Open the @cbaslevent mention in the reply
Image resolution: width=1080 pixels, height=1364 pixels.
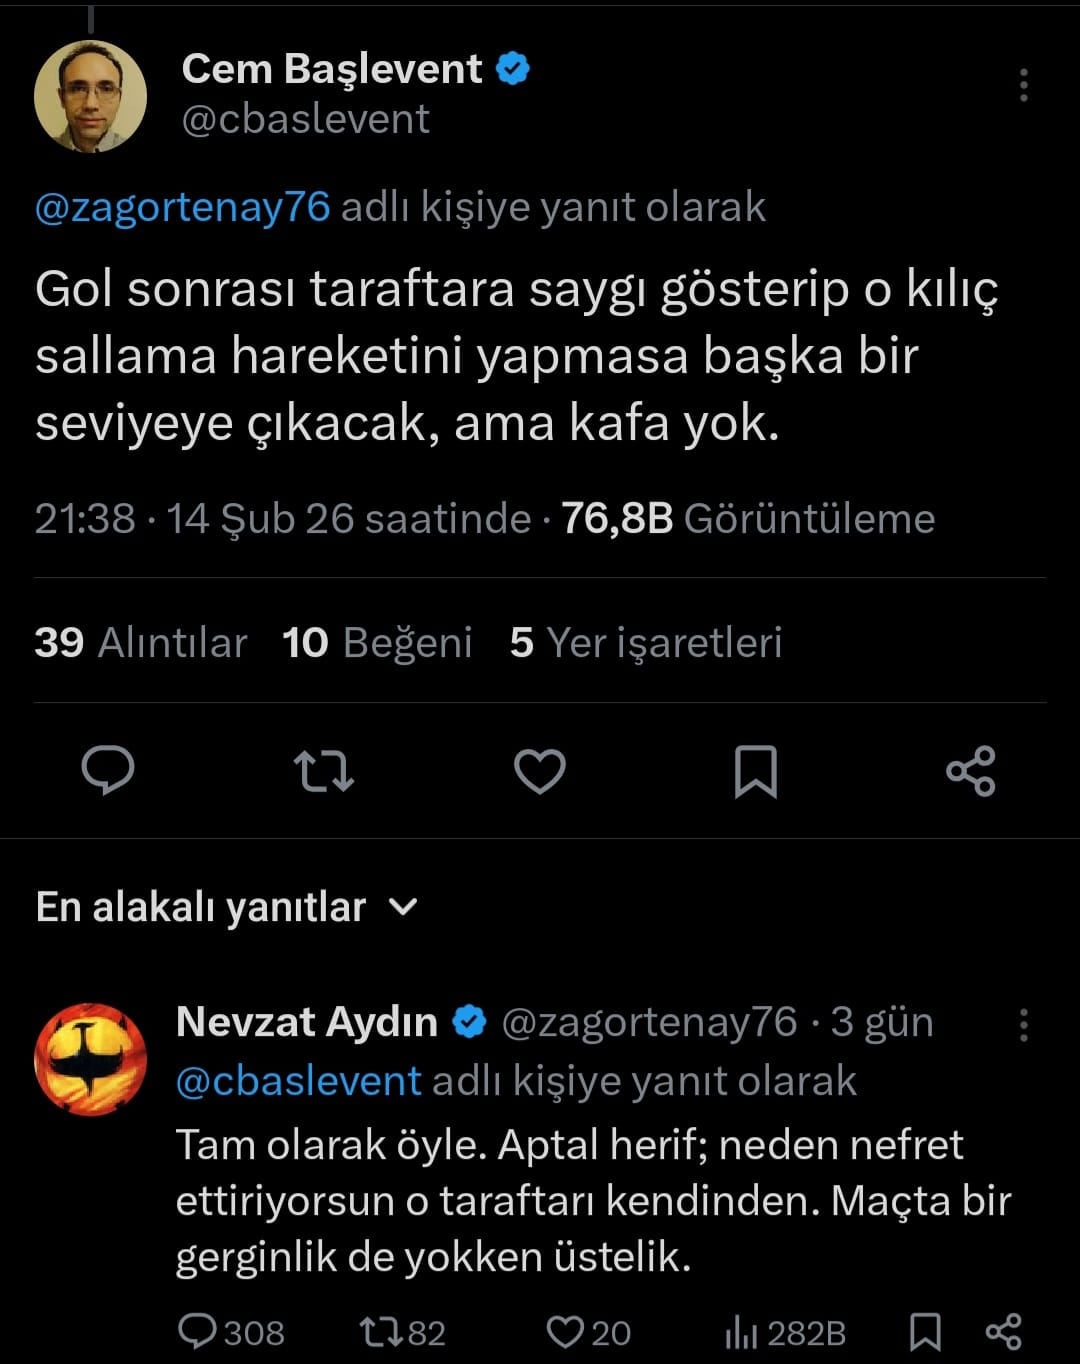click(298, 1081)
